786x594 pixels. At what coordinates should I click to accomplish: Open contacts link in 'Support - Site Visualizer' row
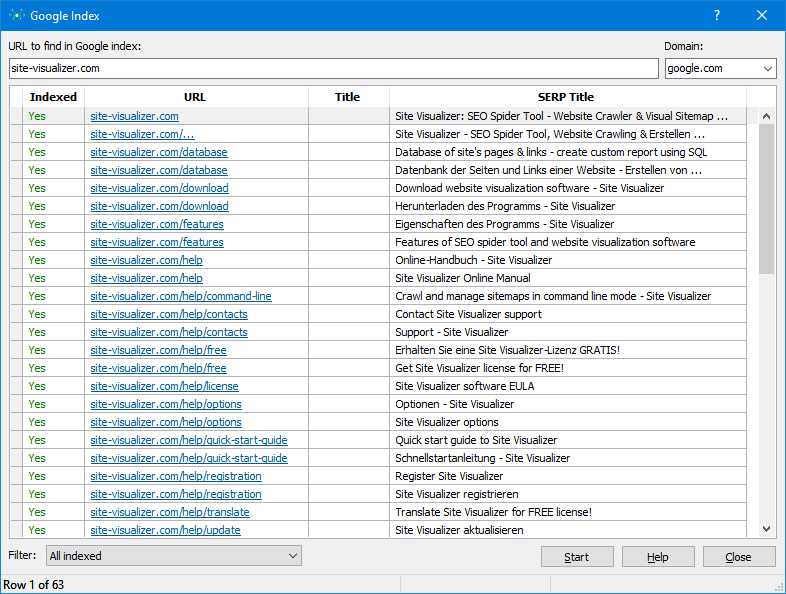coord(169,332)
